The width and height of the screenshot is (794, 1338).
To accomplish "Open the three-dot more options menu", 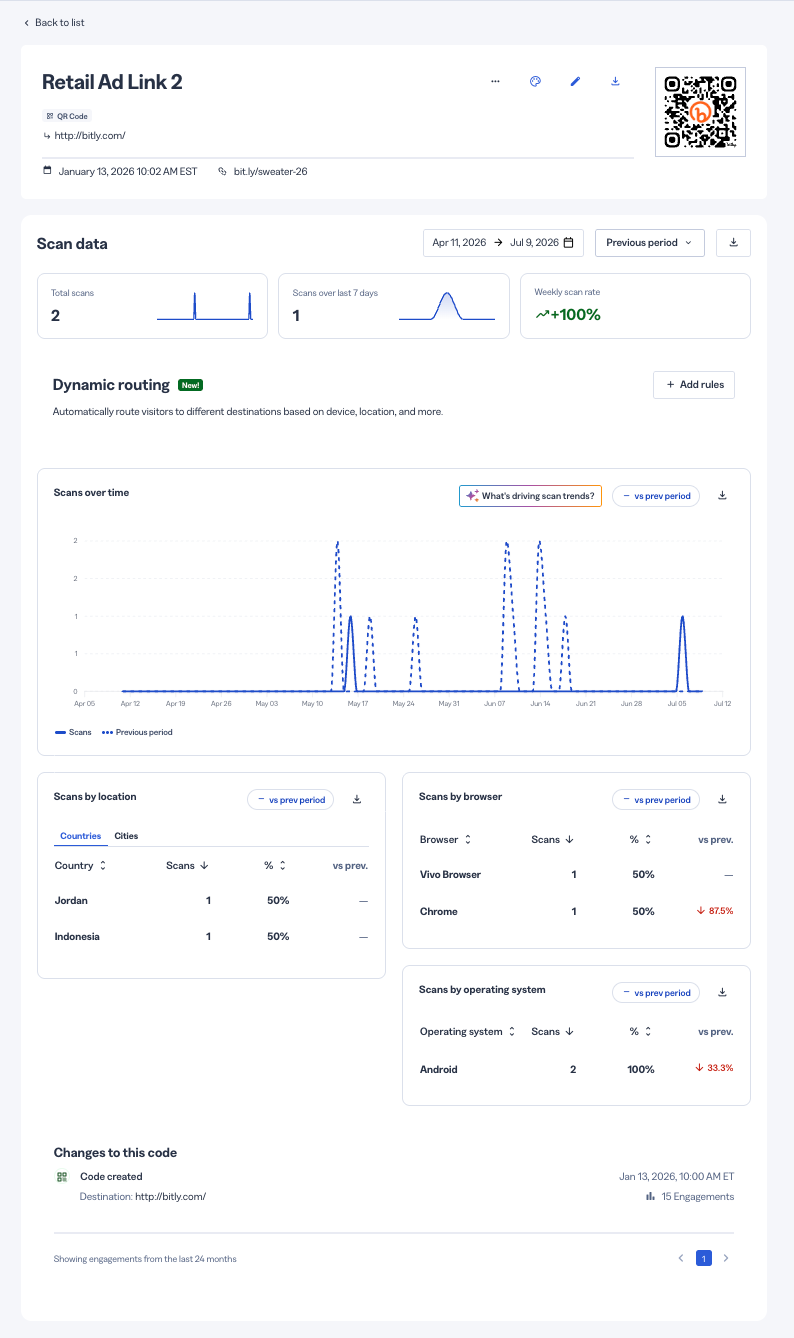I will click(495, 82).
